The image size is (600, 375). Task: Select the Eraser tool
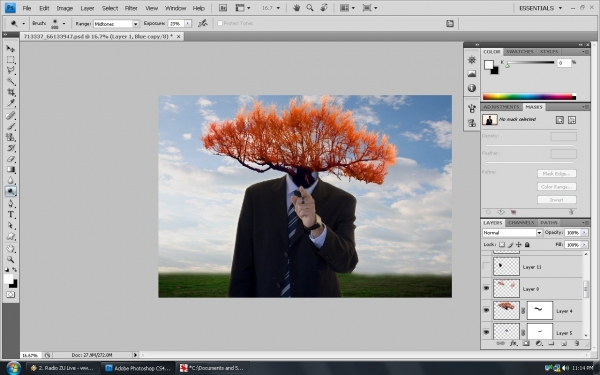10,159
